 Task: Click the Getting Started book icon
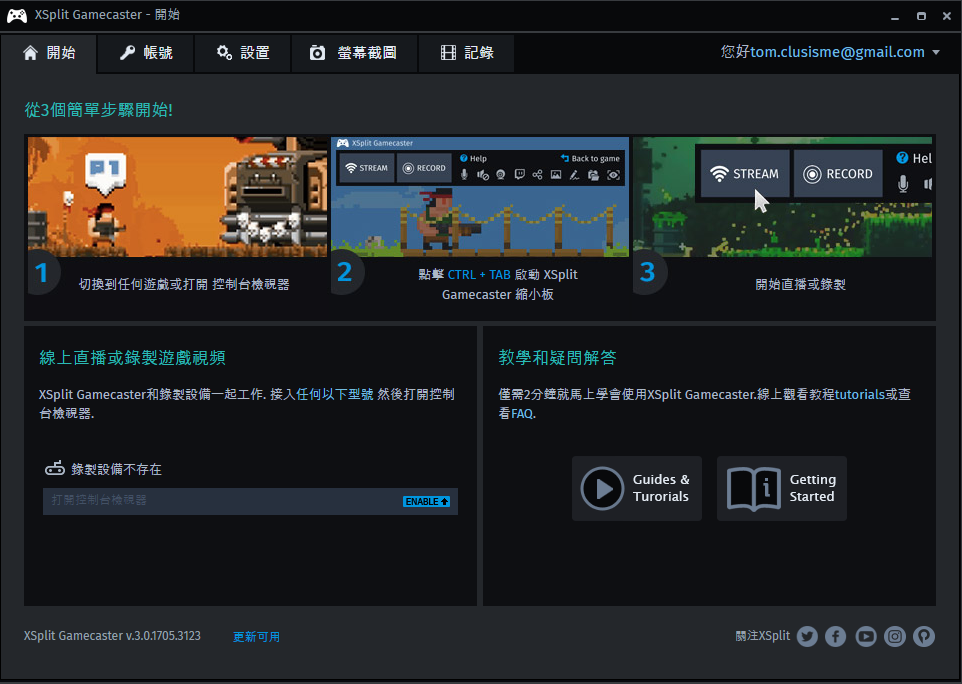[x=753, y=488]
